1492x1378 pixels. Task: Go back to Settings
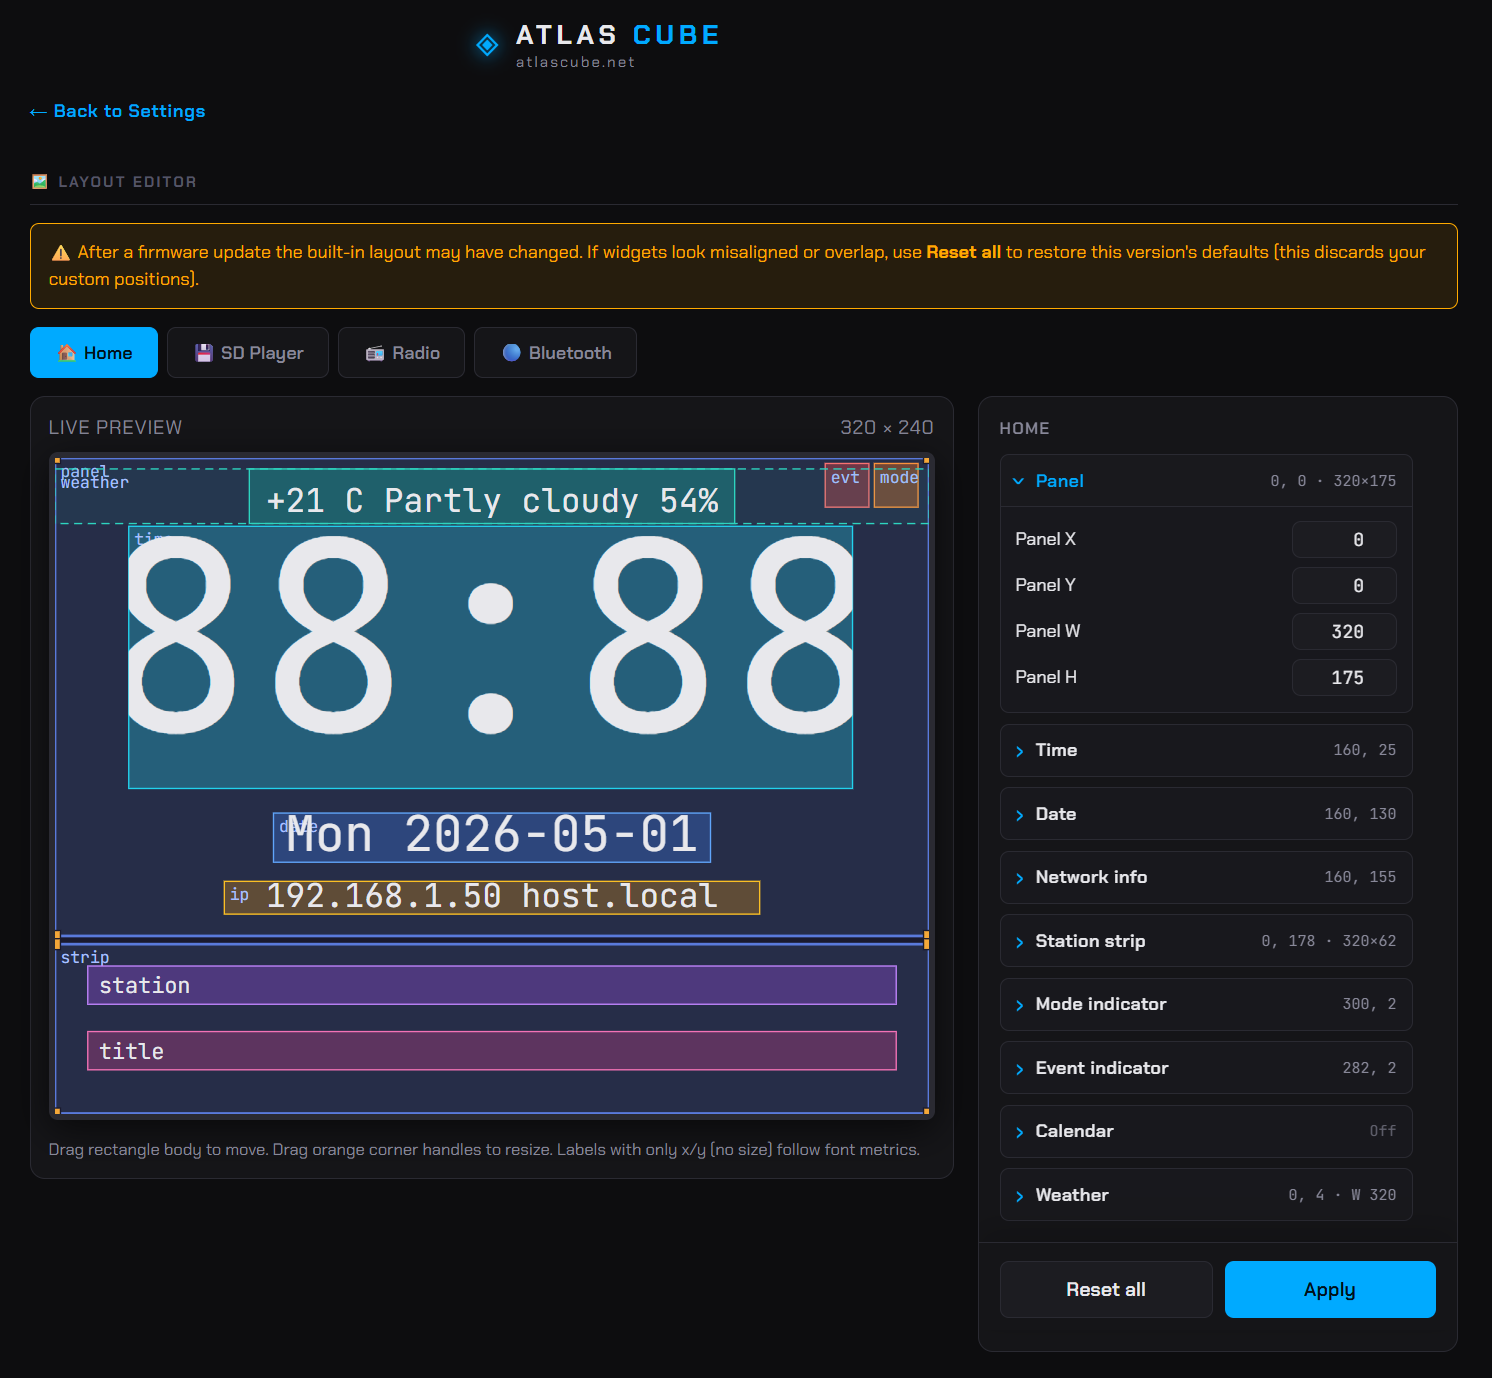coord(117,111)
